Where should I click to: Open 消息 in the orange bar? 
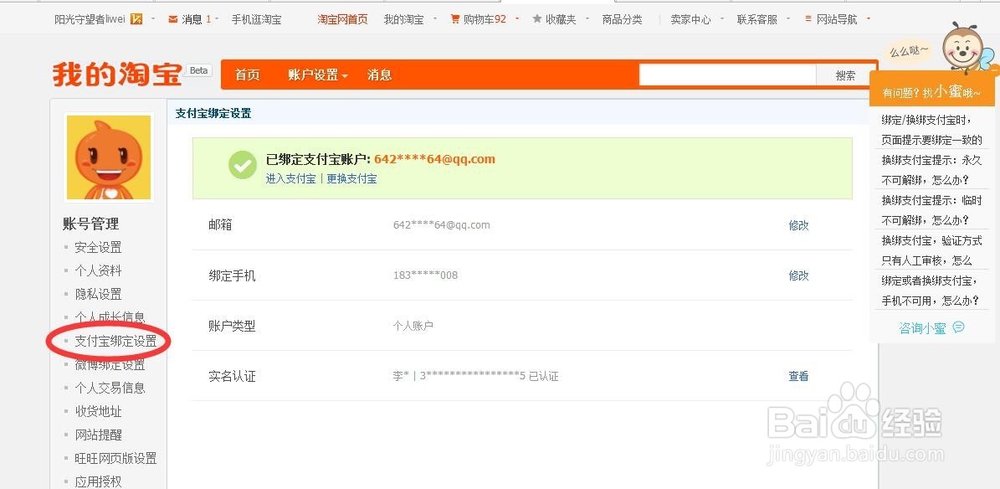point(379,75)
